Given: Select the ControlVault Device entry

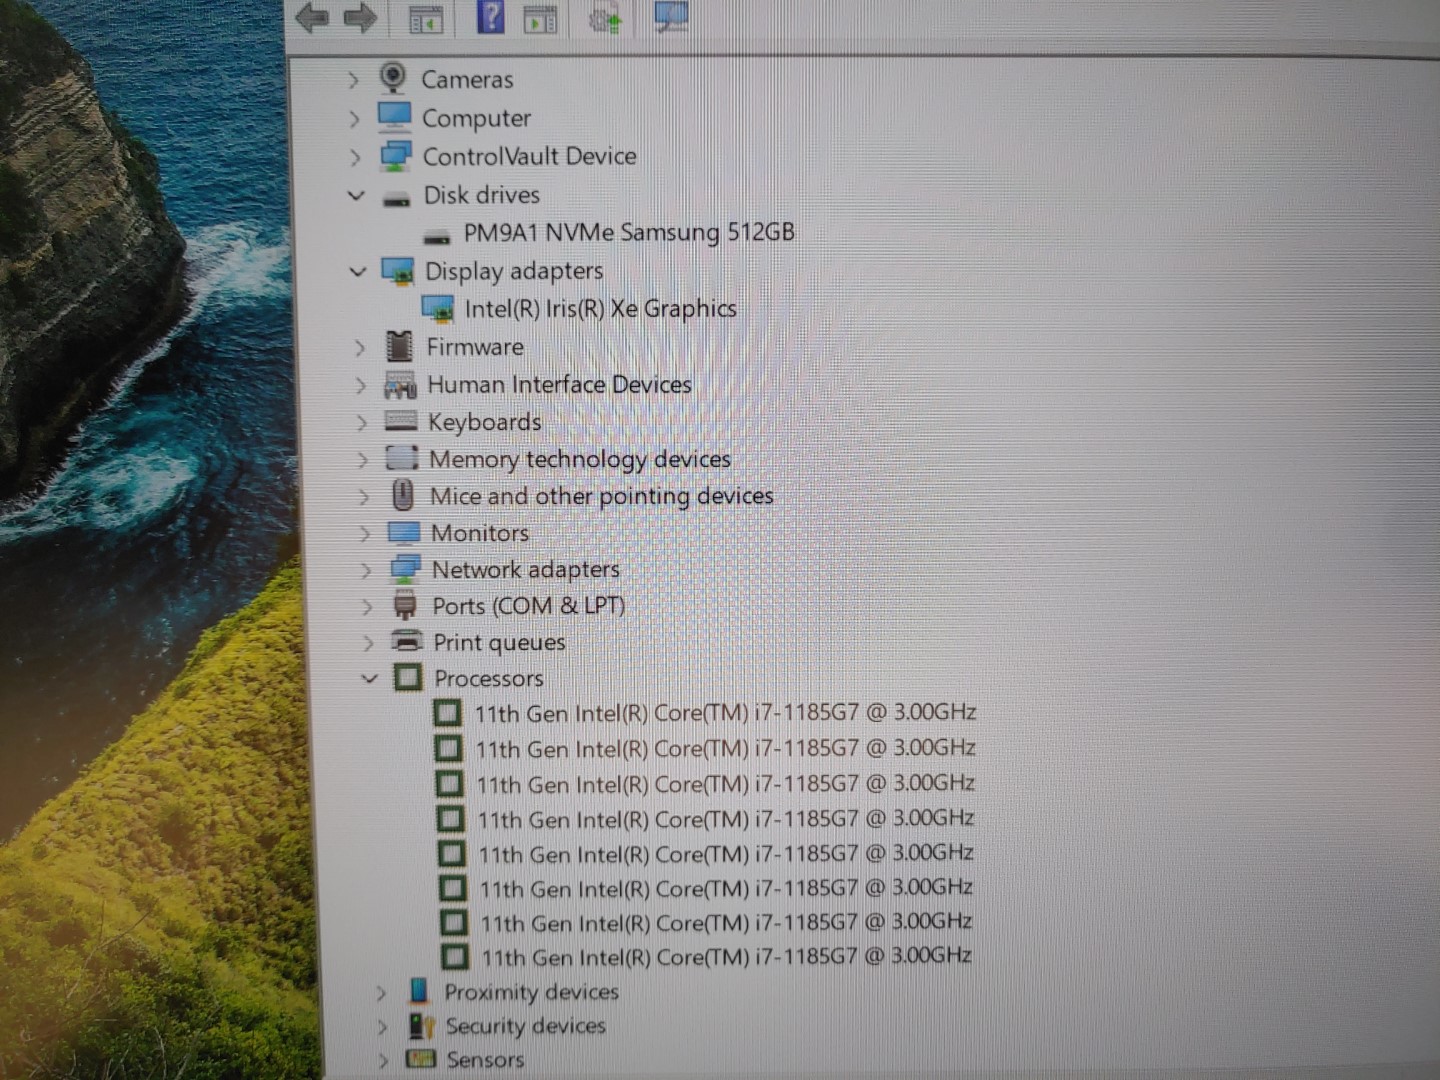Looking at the screenshot, I should pyautogui.click(x=530, y=156).
